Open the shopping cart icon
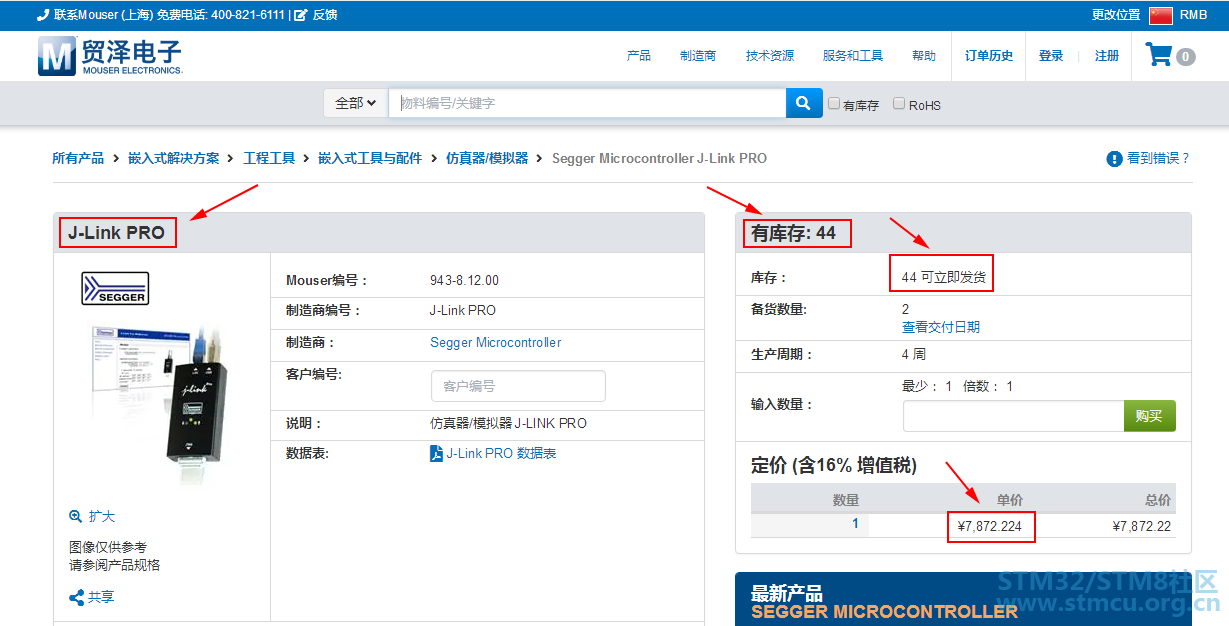This screenshot has height=626, width=1229. click(x=1159, y=55)
